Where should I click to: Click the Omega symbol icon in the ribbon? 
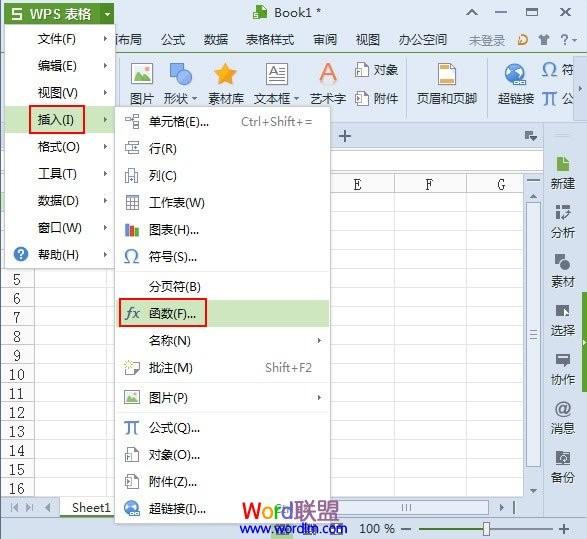(x=549, y=70)
